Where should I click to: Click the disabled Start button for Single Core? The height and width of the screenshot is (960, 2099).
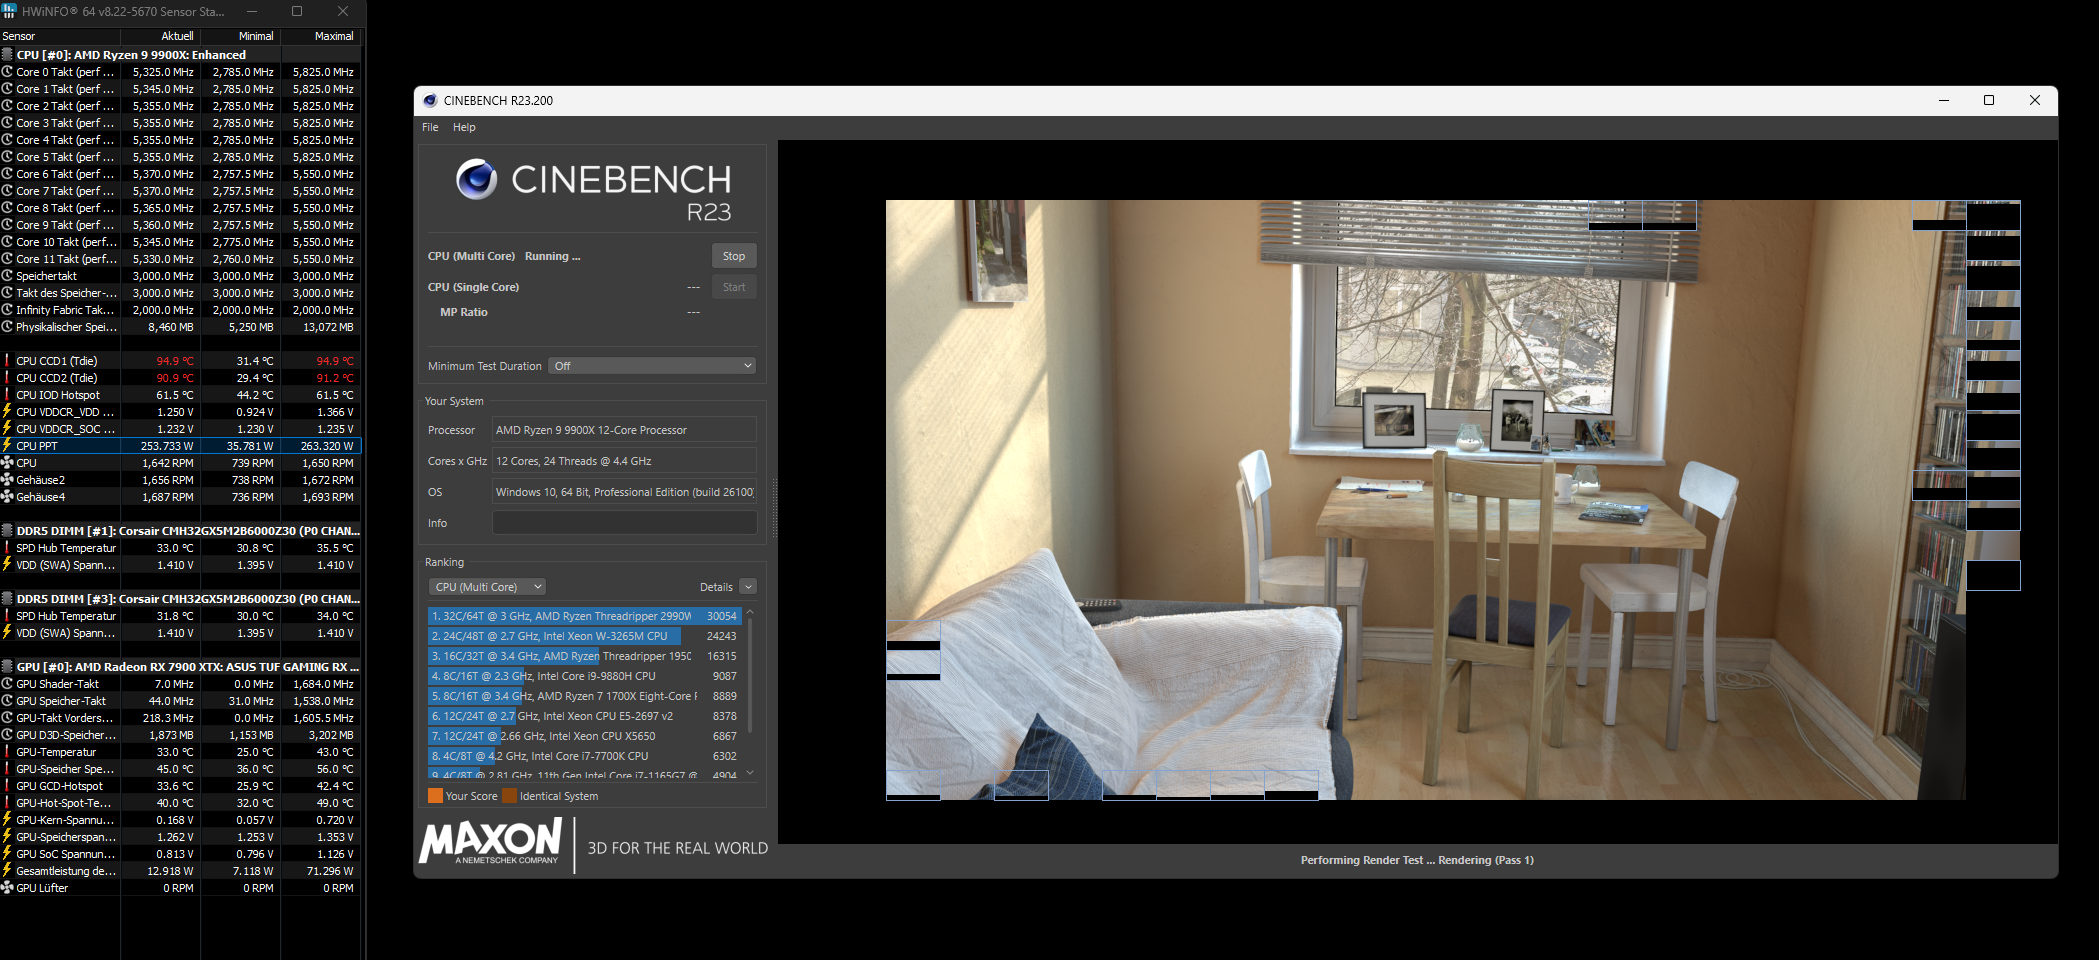tap(734, 287)
